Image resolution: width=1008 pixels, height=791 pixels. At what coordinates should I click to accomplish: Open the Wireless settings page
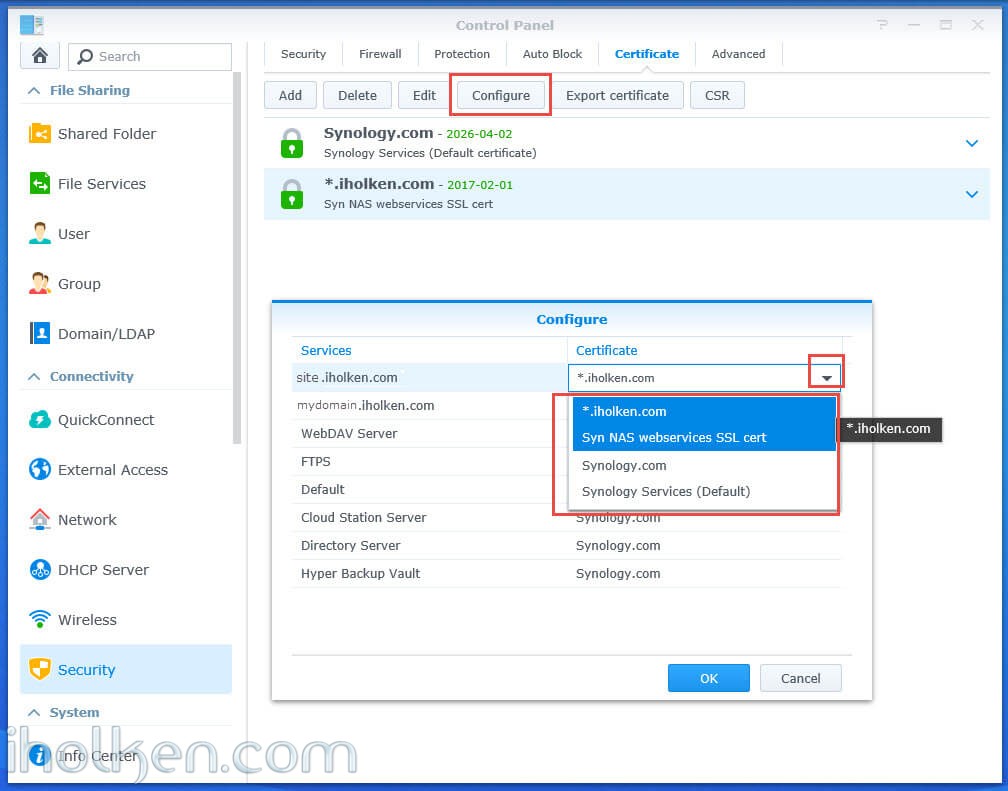126,619
